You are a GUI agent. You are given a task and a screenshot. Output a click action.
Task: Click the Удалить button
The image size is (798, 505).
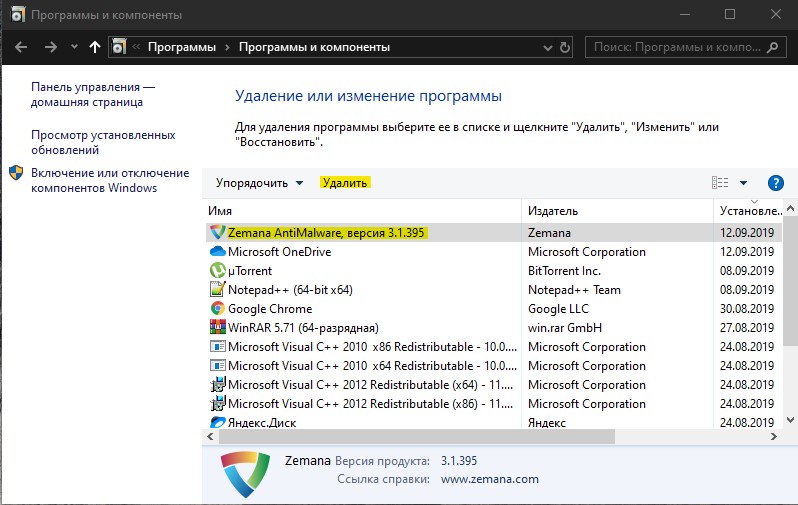click(x=345, y=183)
